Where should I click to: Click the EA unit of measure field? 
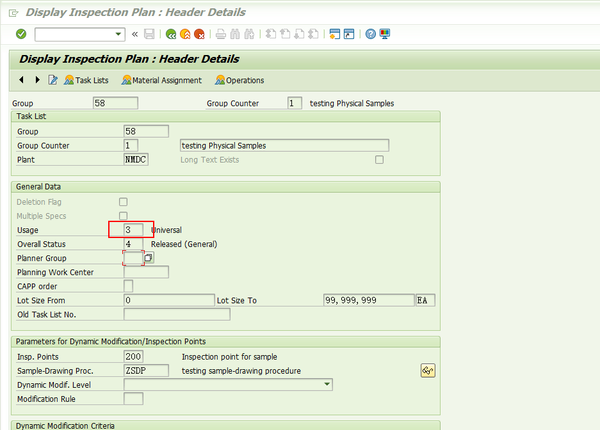click(x=426, y=300)
